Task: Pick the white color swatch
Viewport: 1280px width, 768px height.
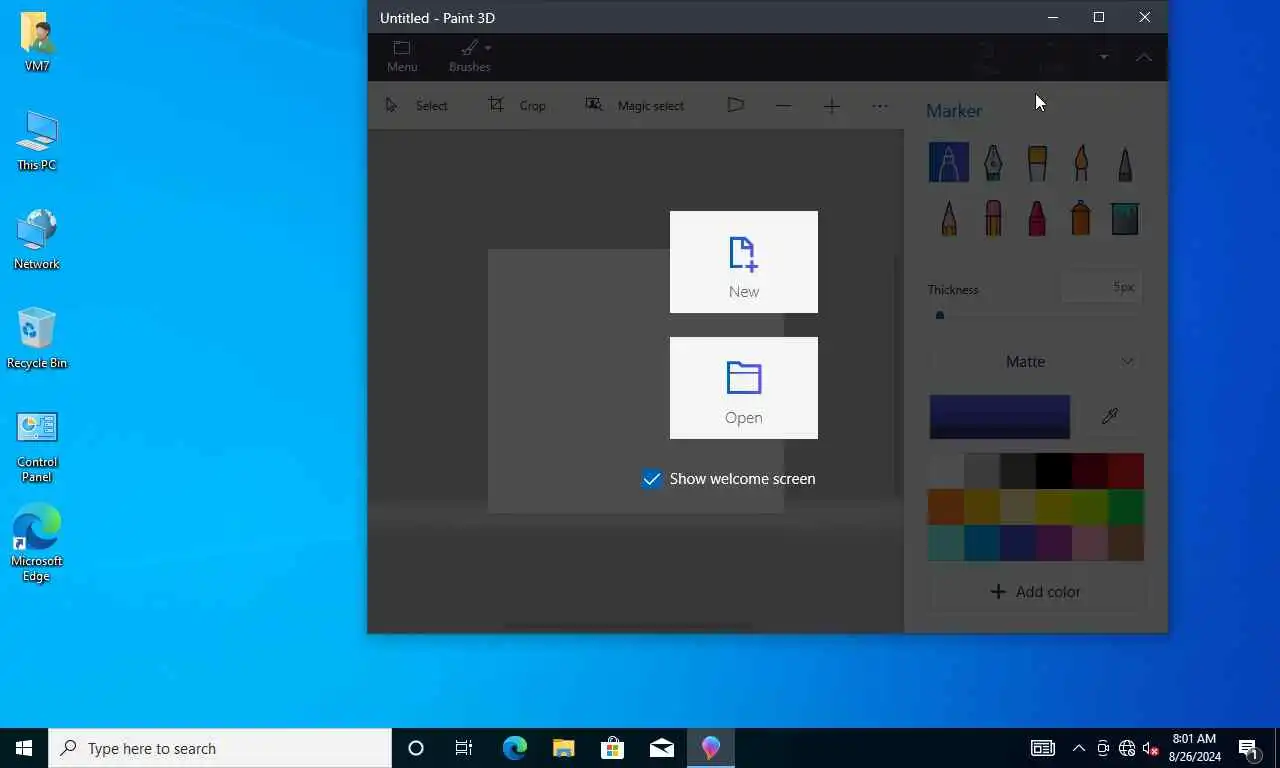Action: 946,471
